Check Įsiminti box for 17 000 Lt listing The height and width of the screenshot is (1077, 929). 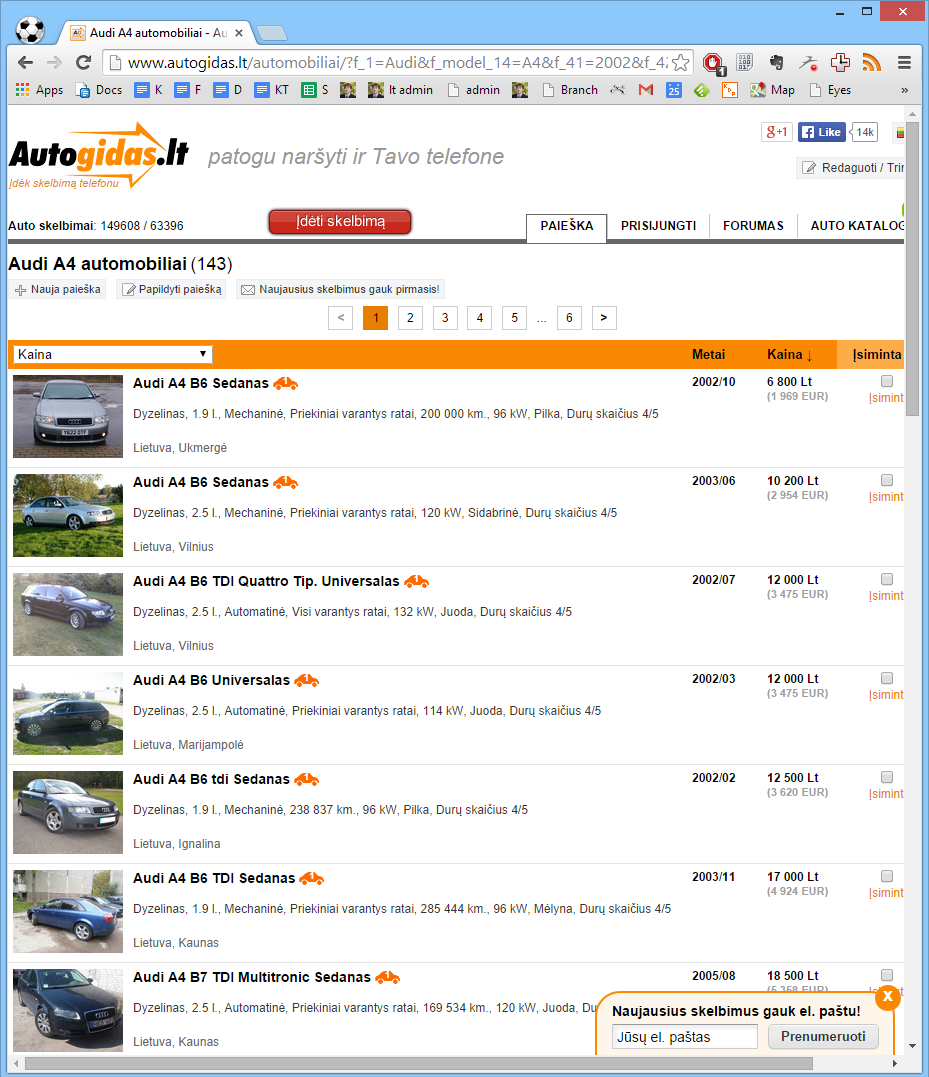pyautogui.click(x=887, y=876)
